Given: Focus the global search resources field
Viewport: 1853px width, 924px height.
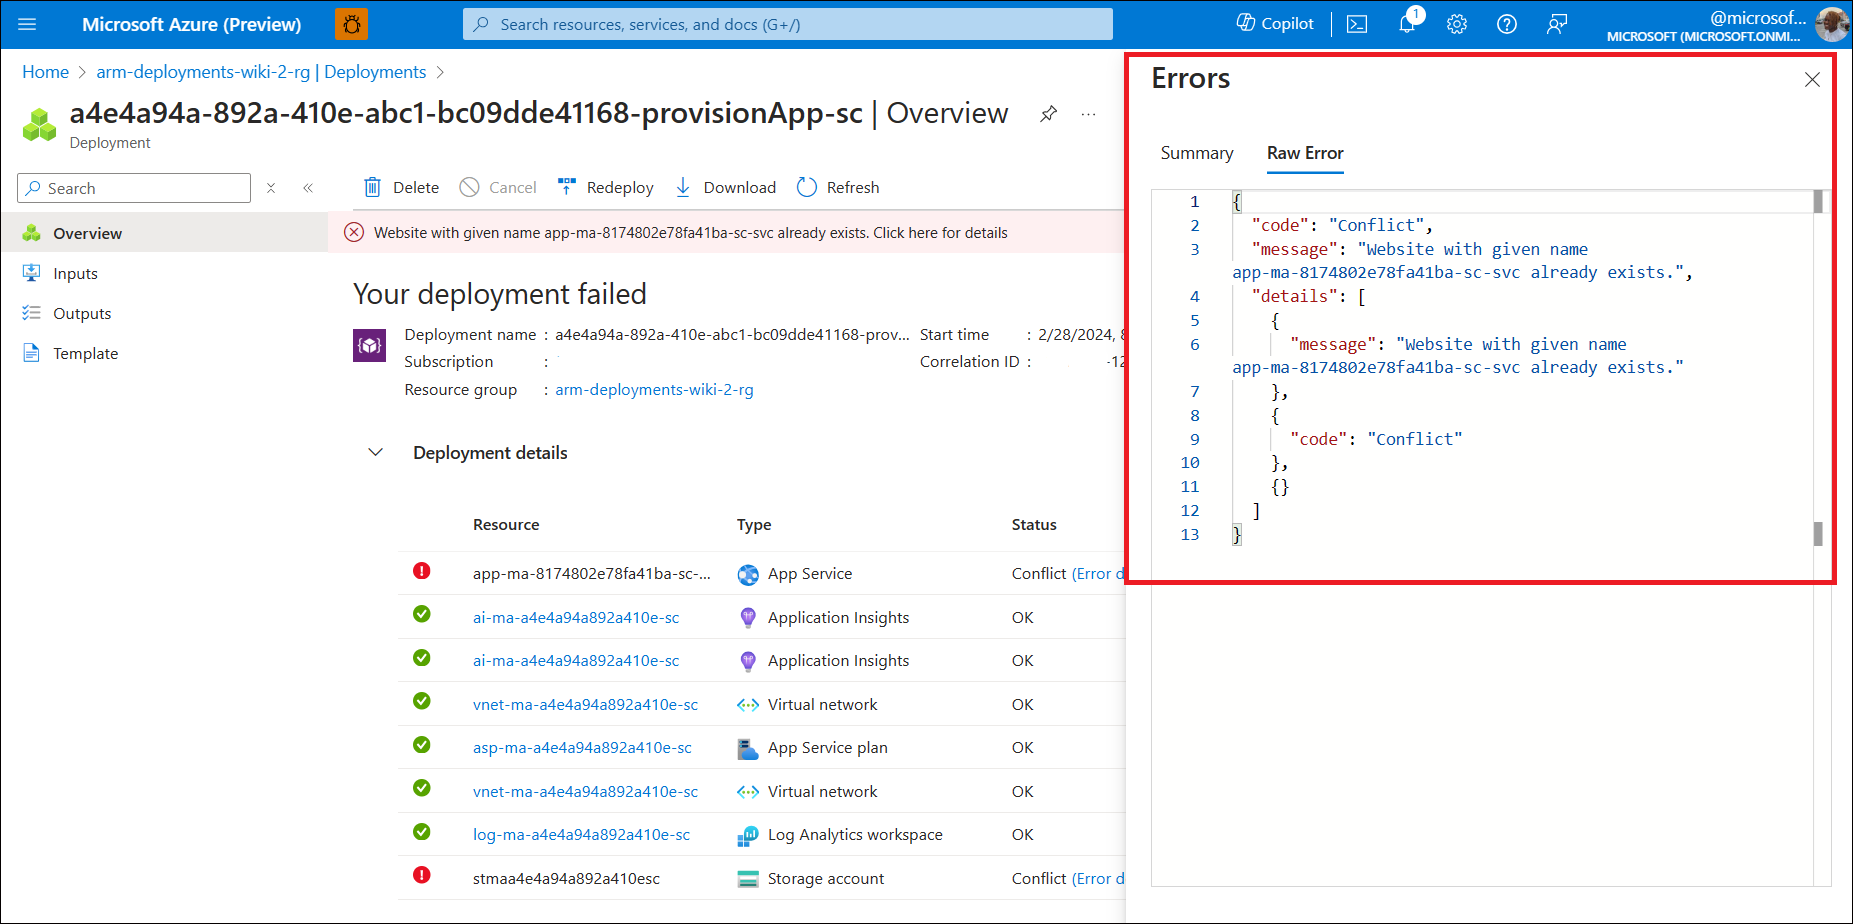Looking at the screenshot, I should click(788, 24).
